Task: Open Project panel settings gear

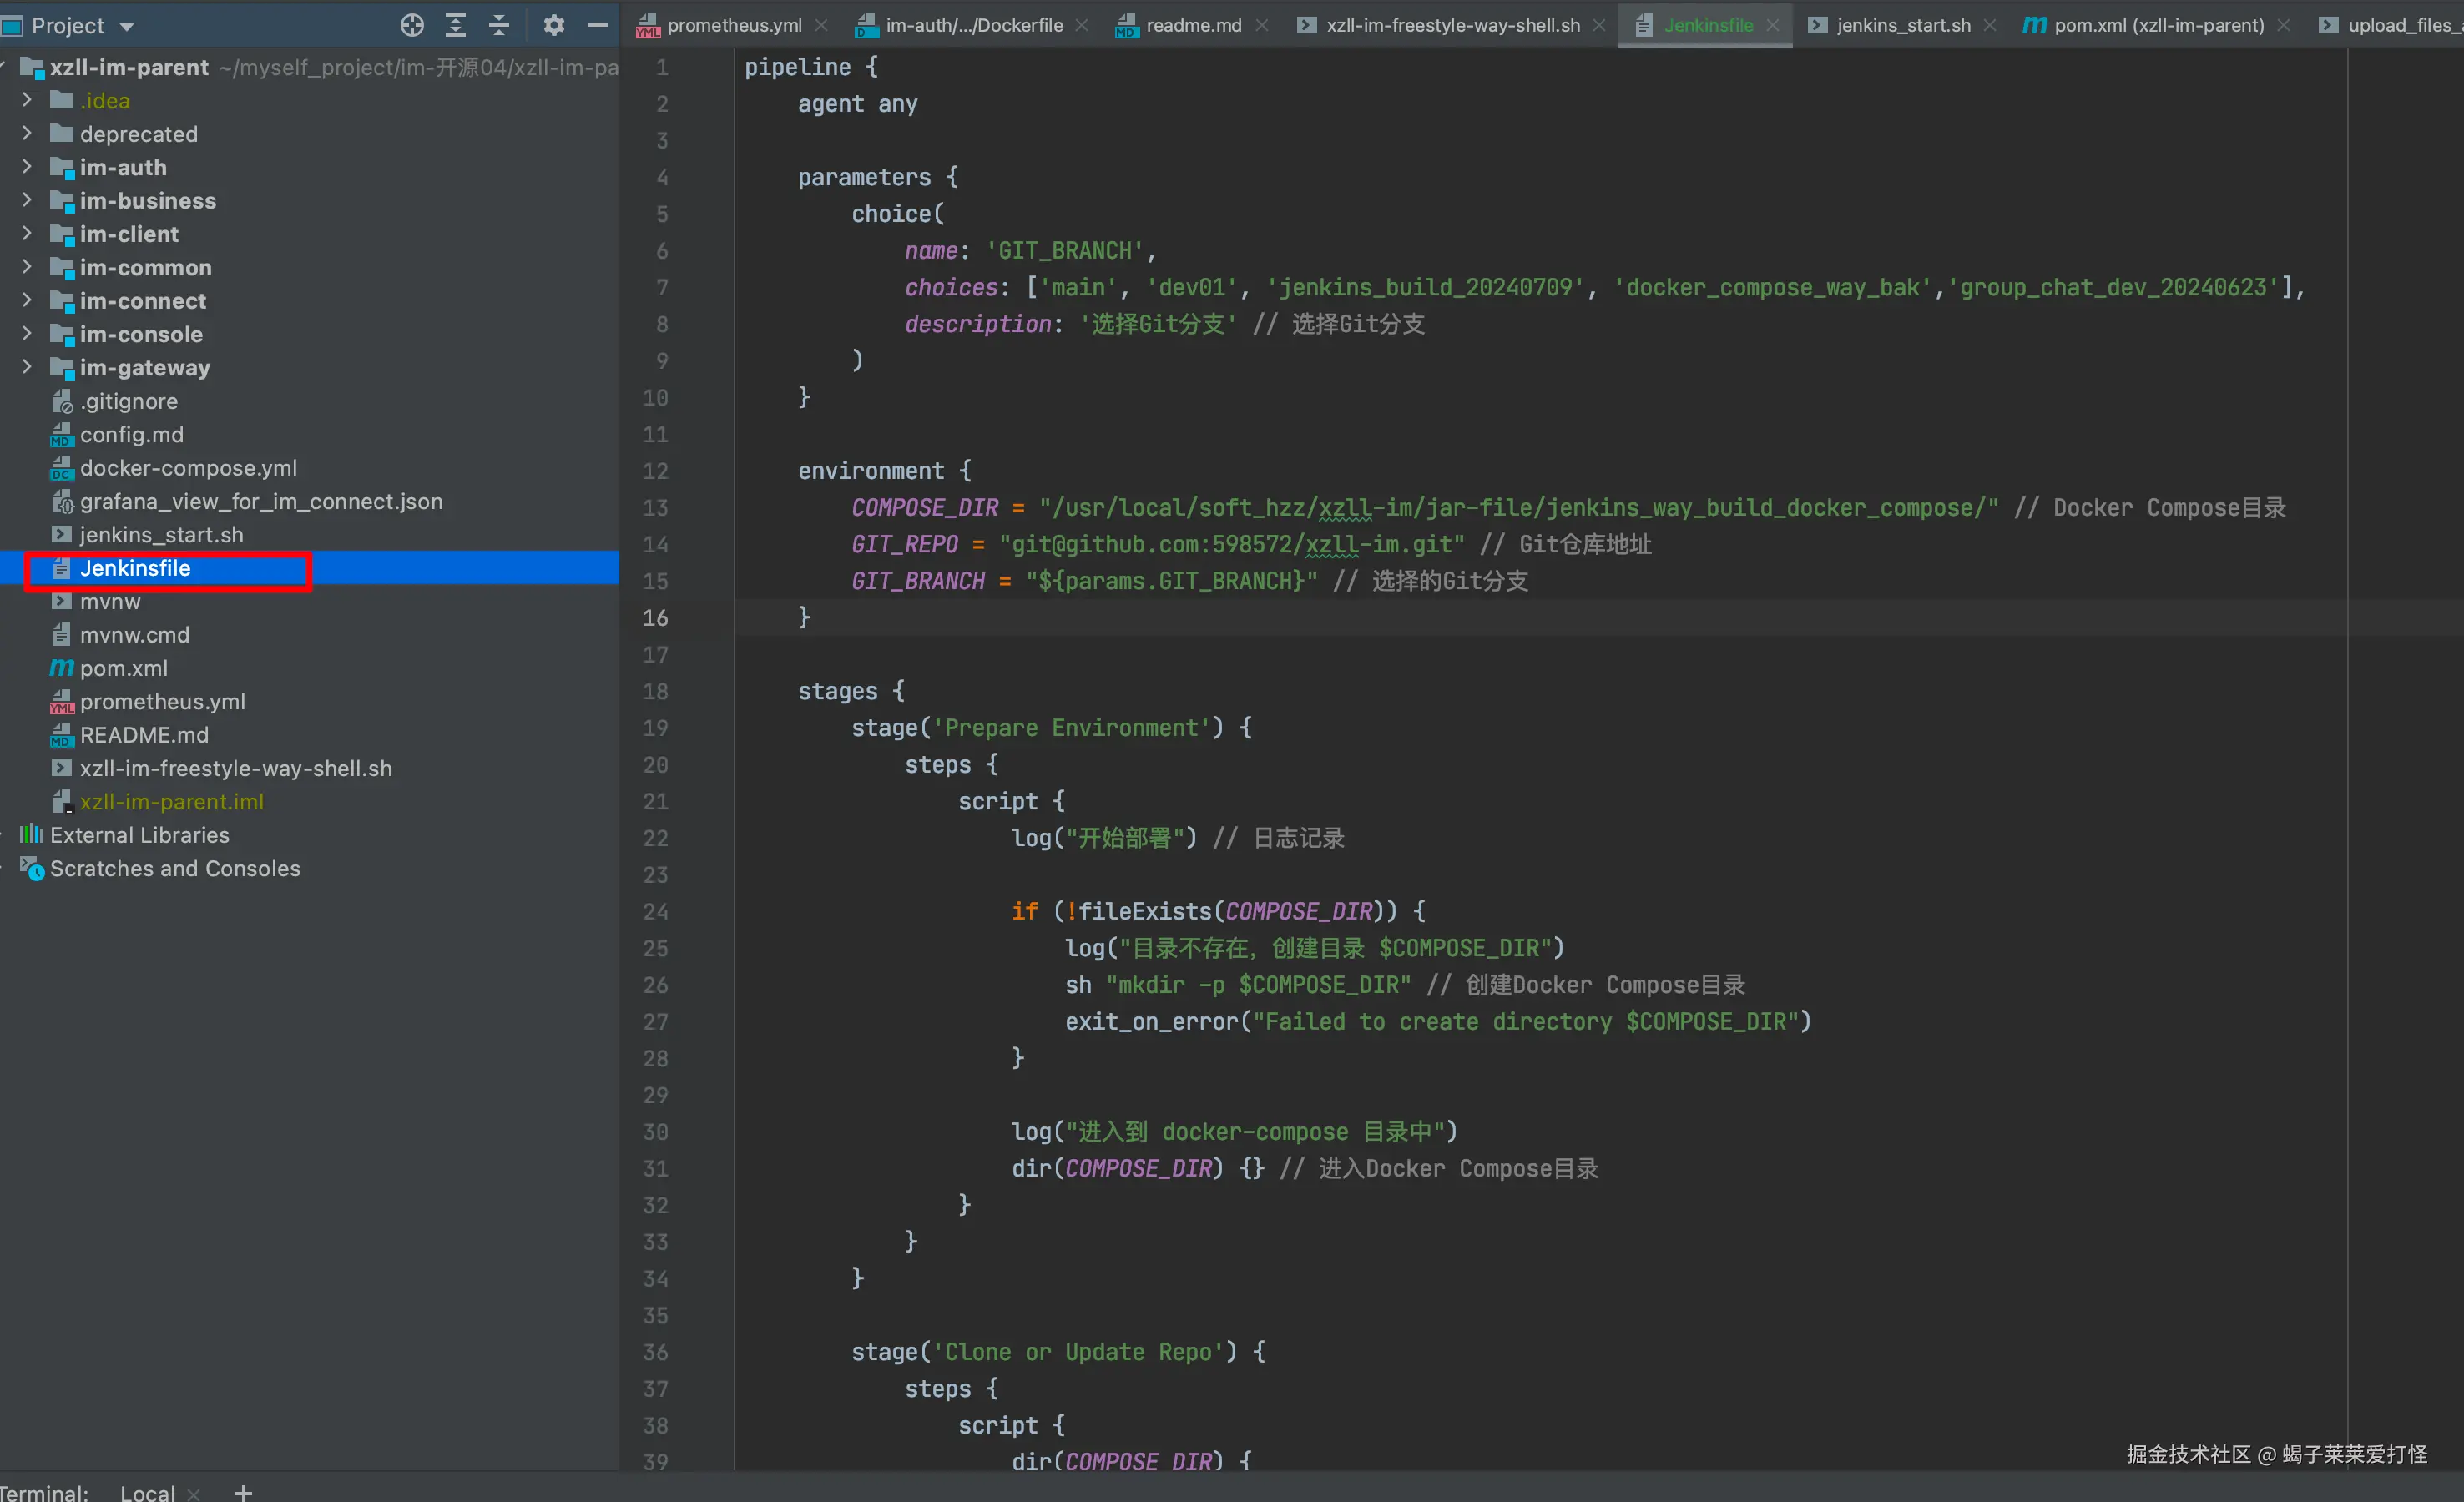Action: (553, 25)
